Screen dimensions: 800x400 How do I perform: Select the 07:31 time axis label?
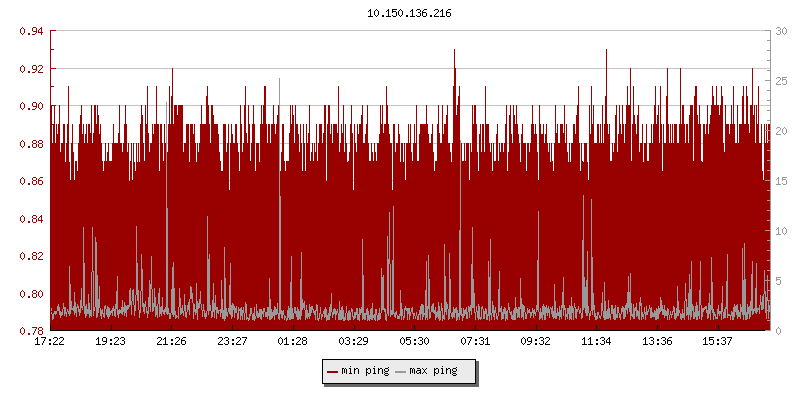(475, 341)
